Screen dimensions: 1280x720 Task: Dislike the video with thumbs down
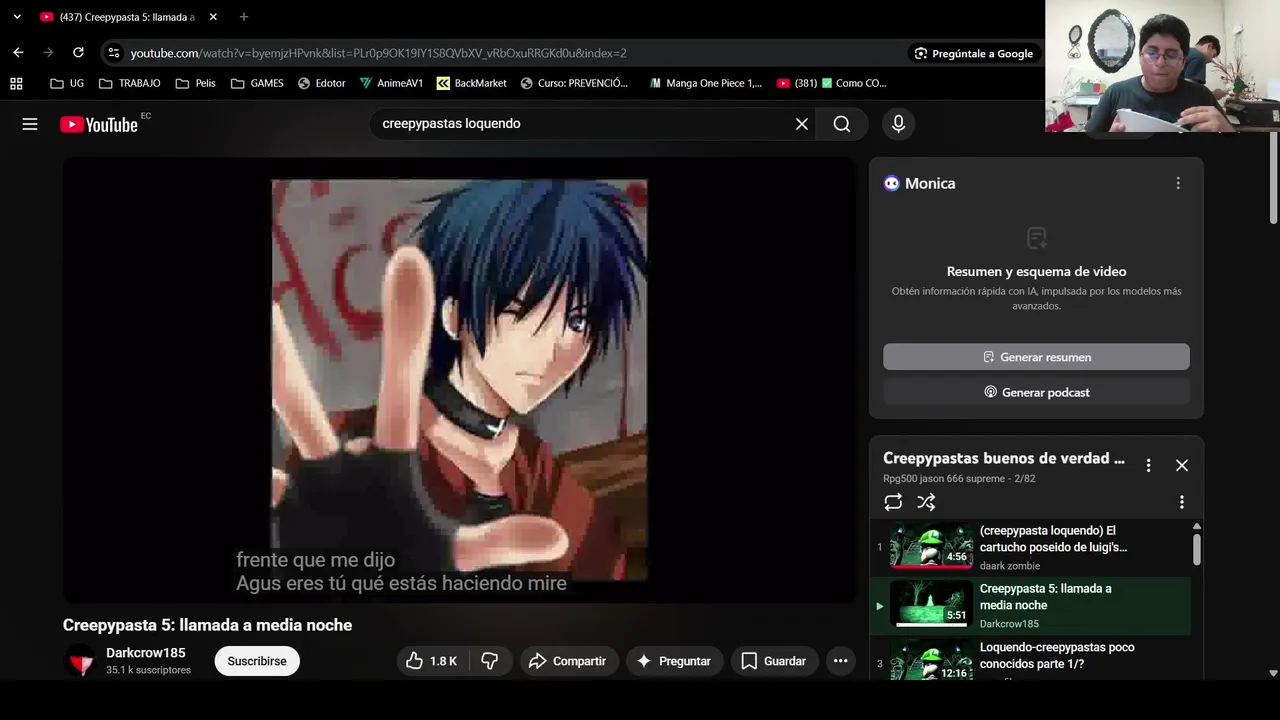click(490, 661)
